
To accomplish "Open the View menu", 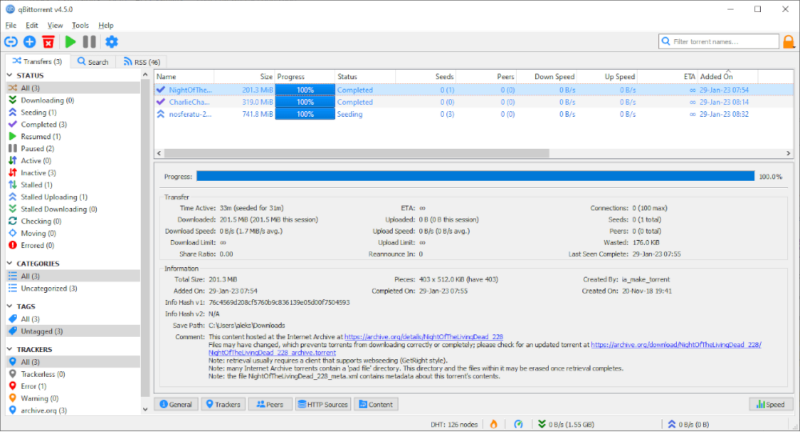I will [55, 26].
